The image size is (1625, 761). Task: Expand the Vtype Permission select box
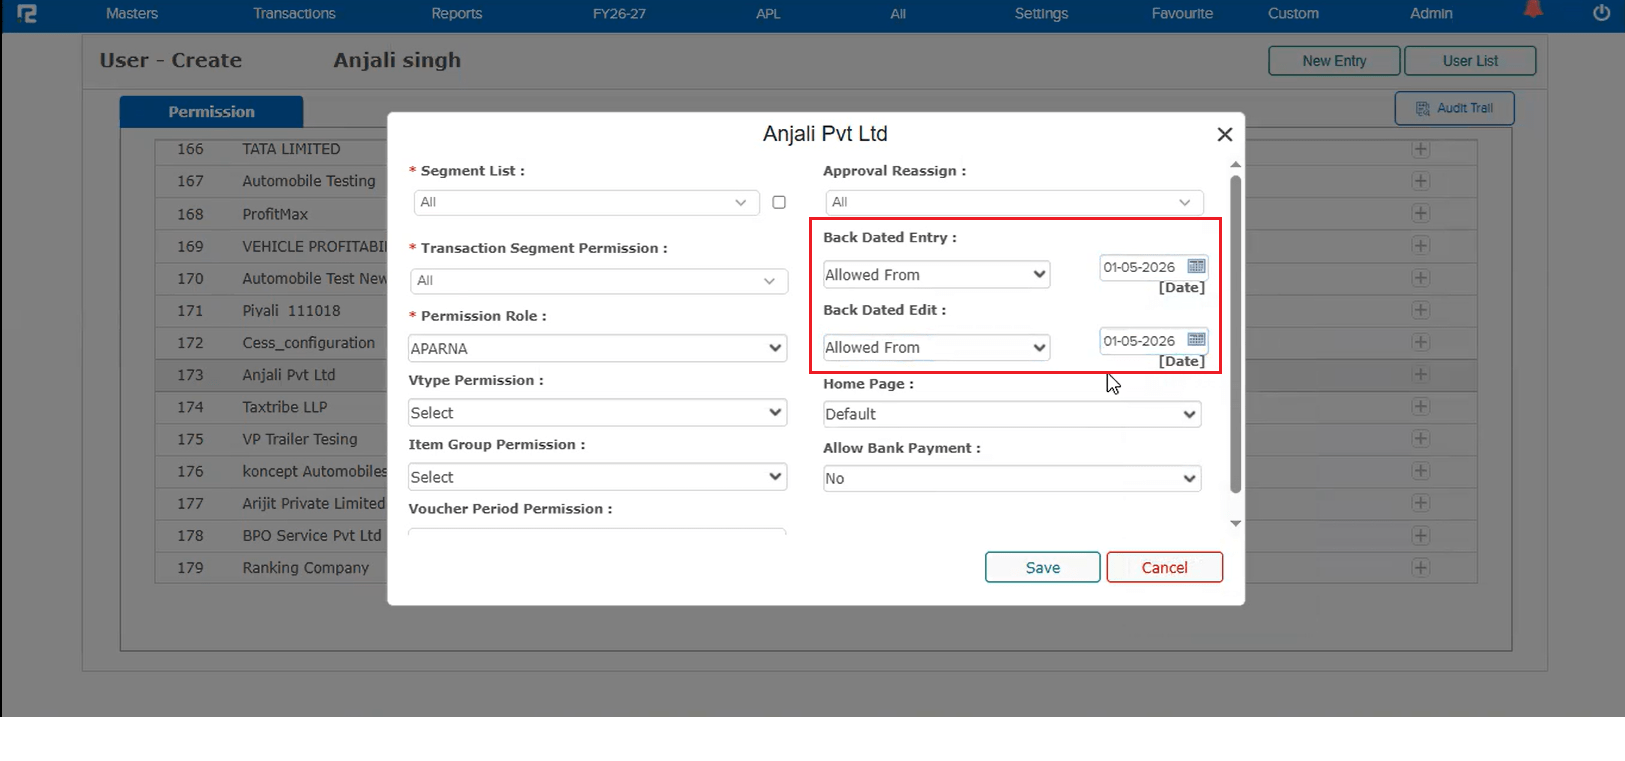click(x=597, y=413)
